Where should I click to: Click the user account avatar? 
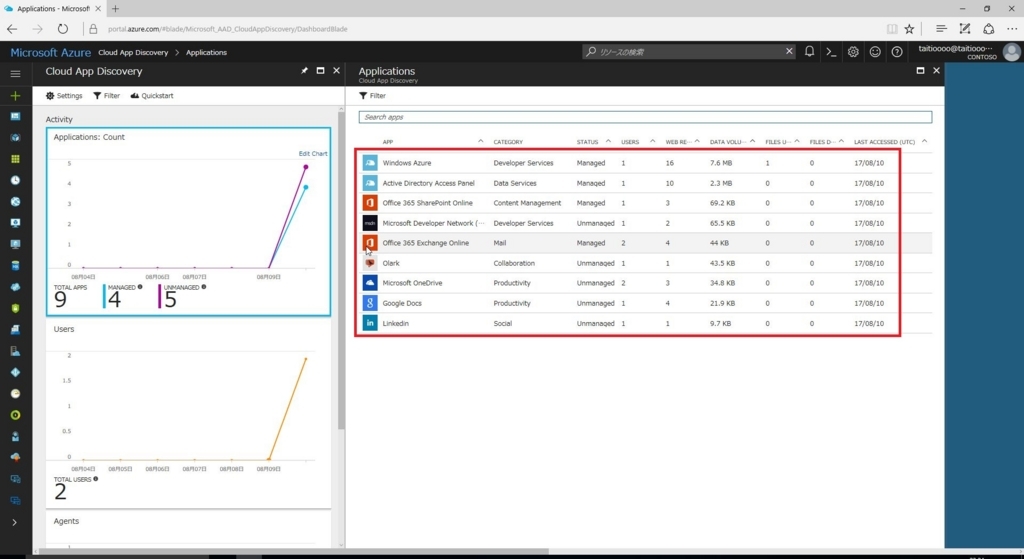pos(1012,52)
